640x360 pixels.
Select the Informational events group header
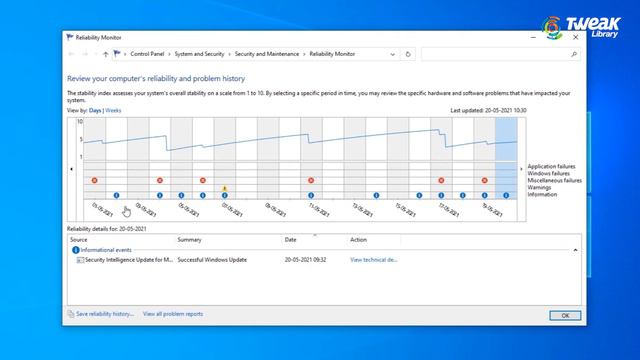[106, 250]
